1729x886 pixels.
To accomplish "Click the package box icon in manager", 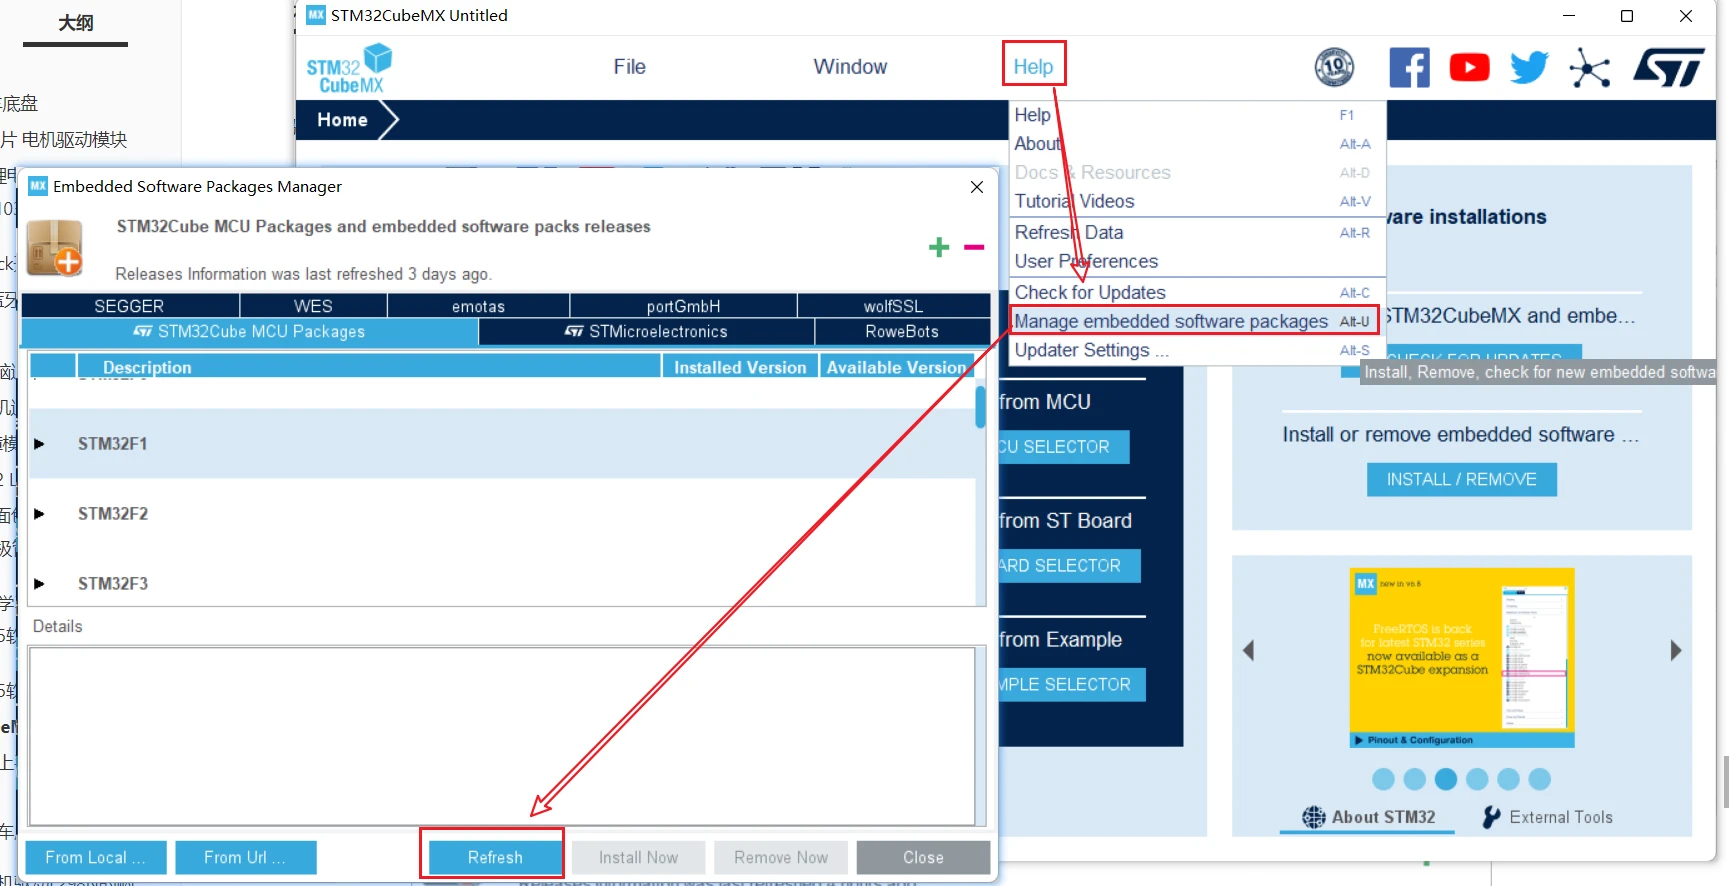I will (54, 248).
